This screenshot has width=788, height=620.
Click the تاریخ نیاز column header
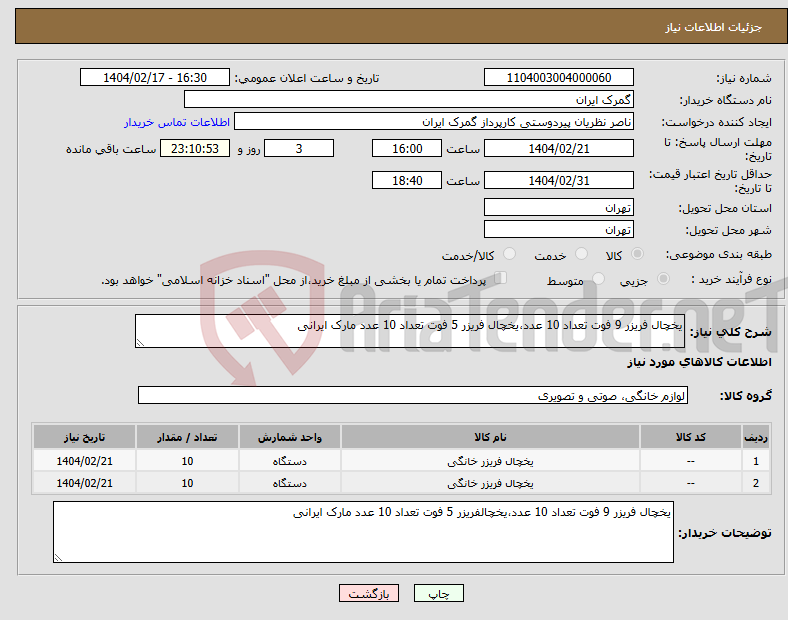pyautogui.click(x=84, y=437)
